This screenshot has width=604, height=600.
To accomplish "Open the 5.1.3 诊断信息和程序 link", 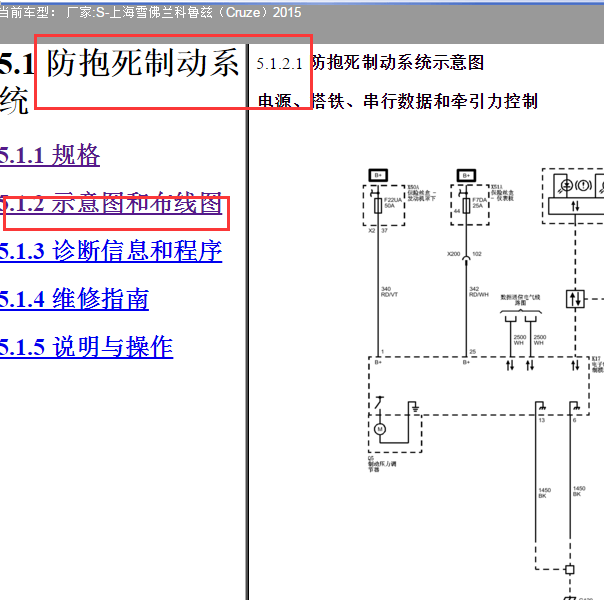I will click(111, 251).
